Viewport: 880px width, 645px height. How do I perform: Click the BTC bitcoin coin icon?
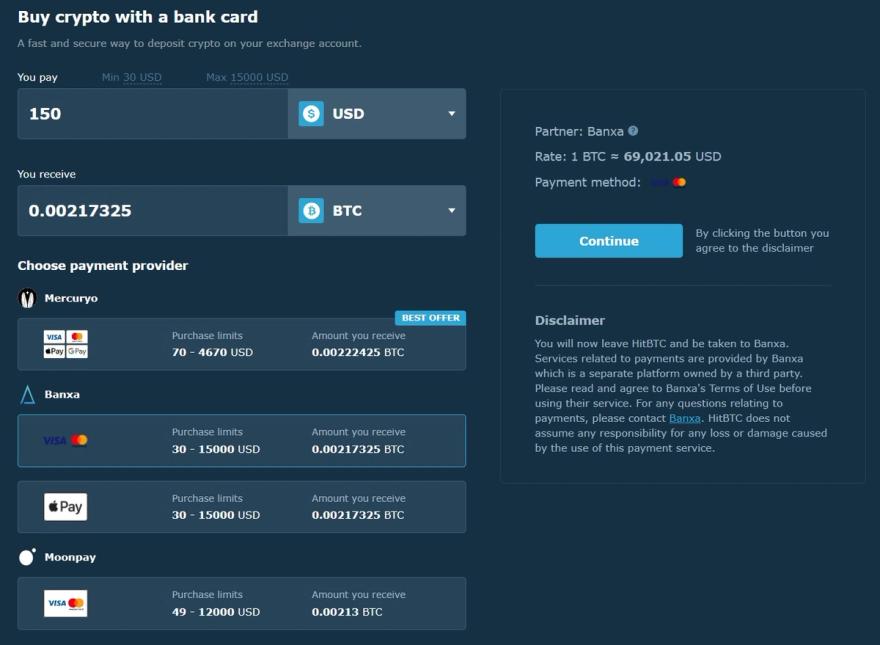[311, 211]
